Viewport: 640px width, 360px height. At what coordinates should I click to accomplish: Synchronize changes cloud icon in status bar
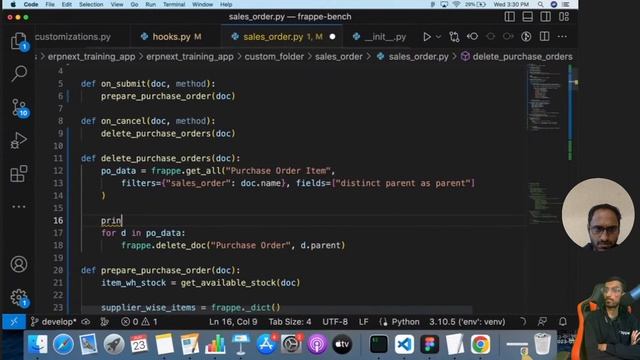click(86, 322)
